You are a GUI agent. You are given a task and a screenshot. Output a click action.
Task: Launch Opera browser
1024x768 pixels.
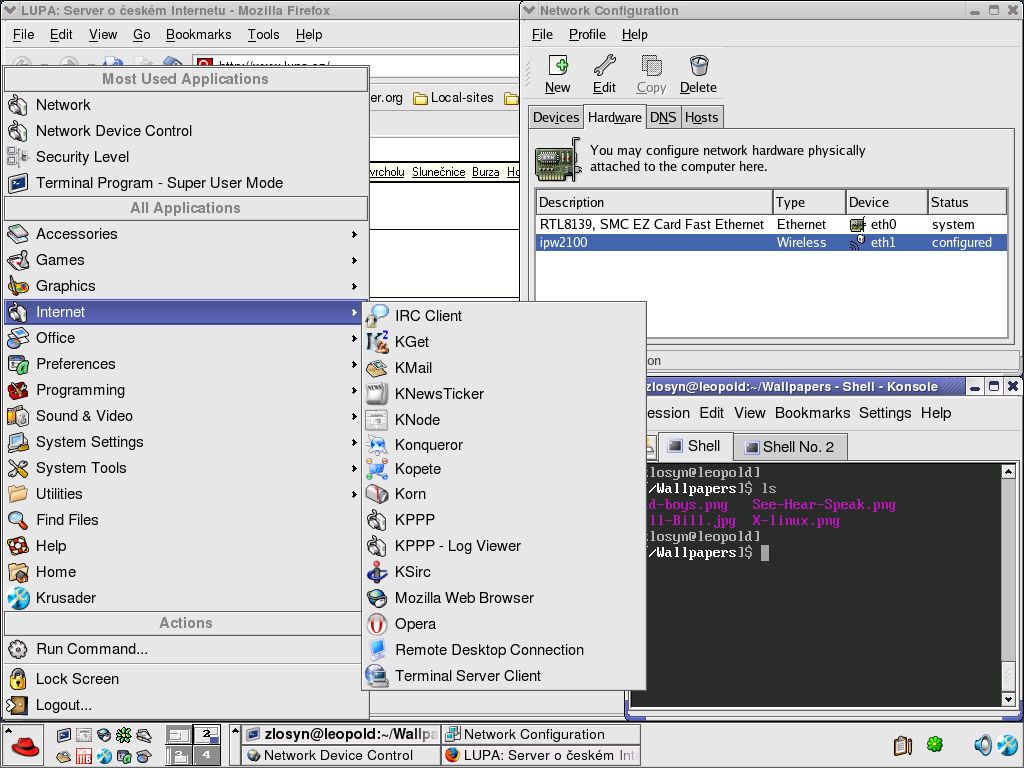pos(504,624)
